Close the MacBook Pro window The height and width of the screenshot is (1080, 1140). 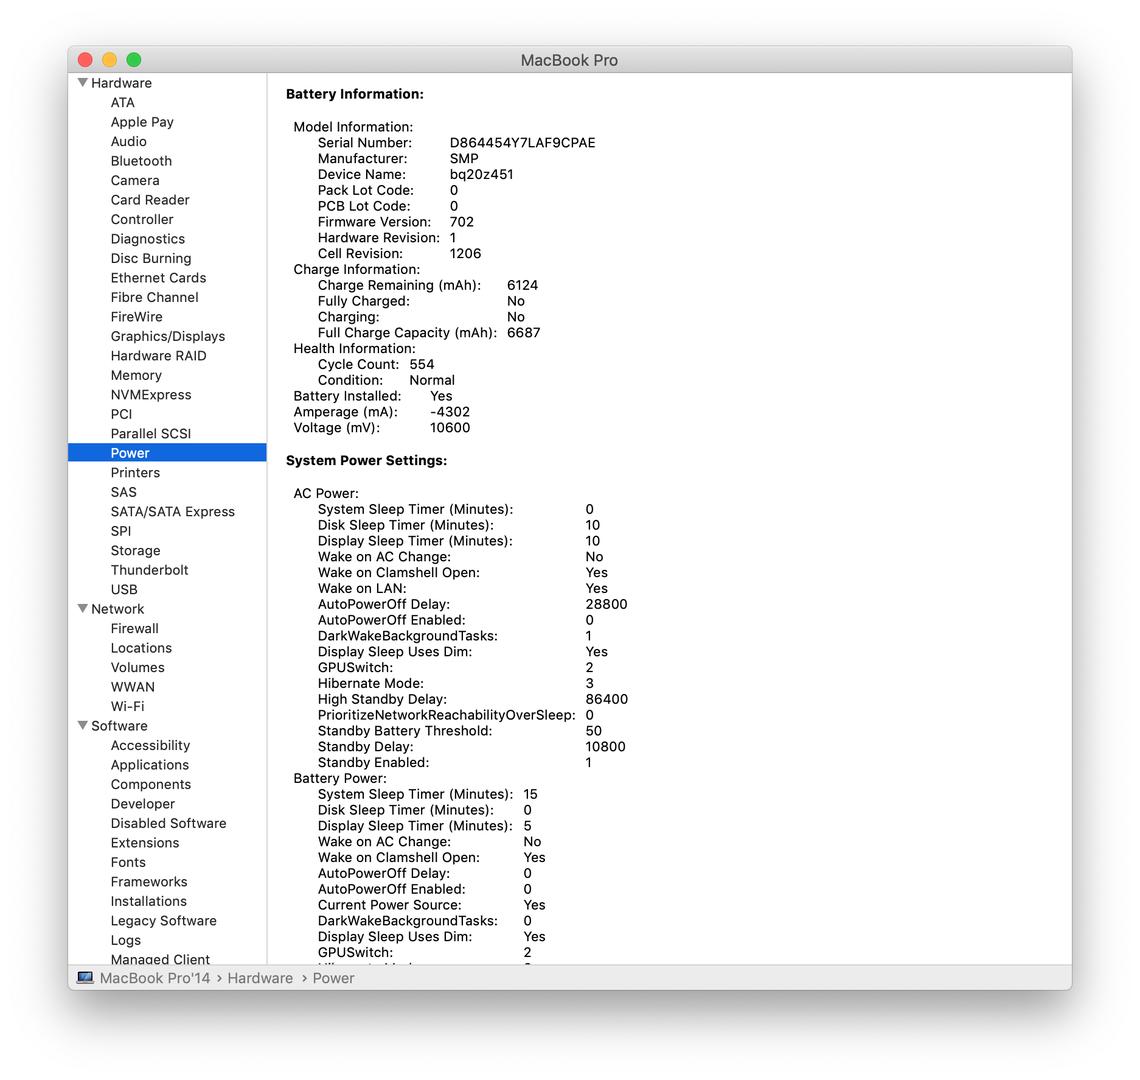[85, 60]
